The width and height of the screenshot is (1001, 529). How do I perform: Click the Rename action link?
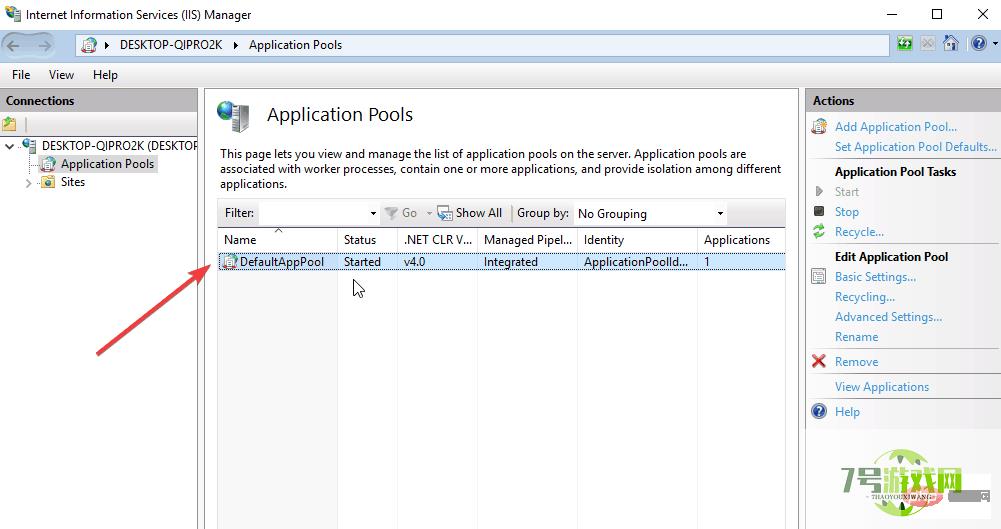point(856,336)
